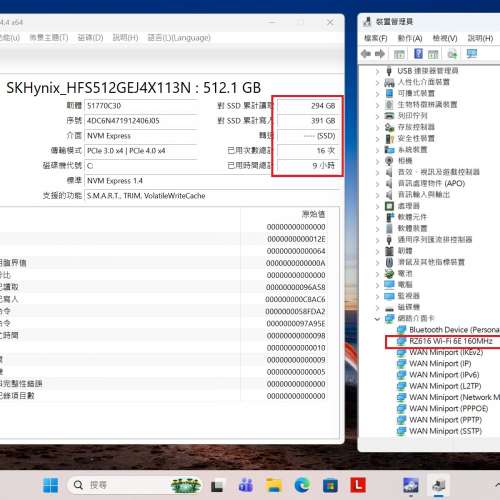Viewport: 500px width, 500px height.
Task: Launch Microsoft Edge from the taskbar
Action: coord(302,485)
